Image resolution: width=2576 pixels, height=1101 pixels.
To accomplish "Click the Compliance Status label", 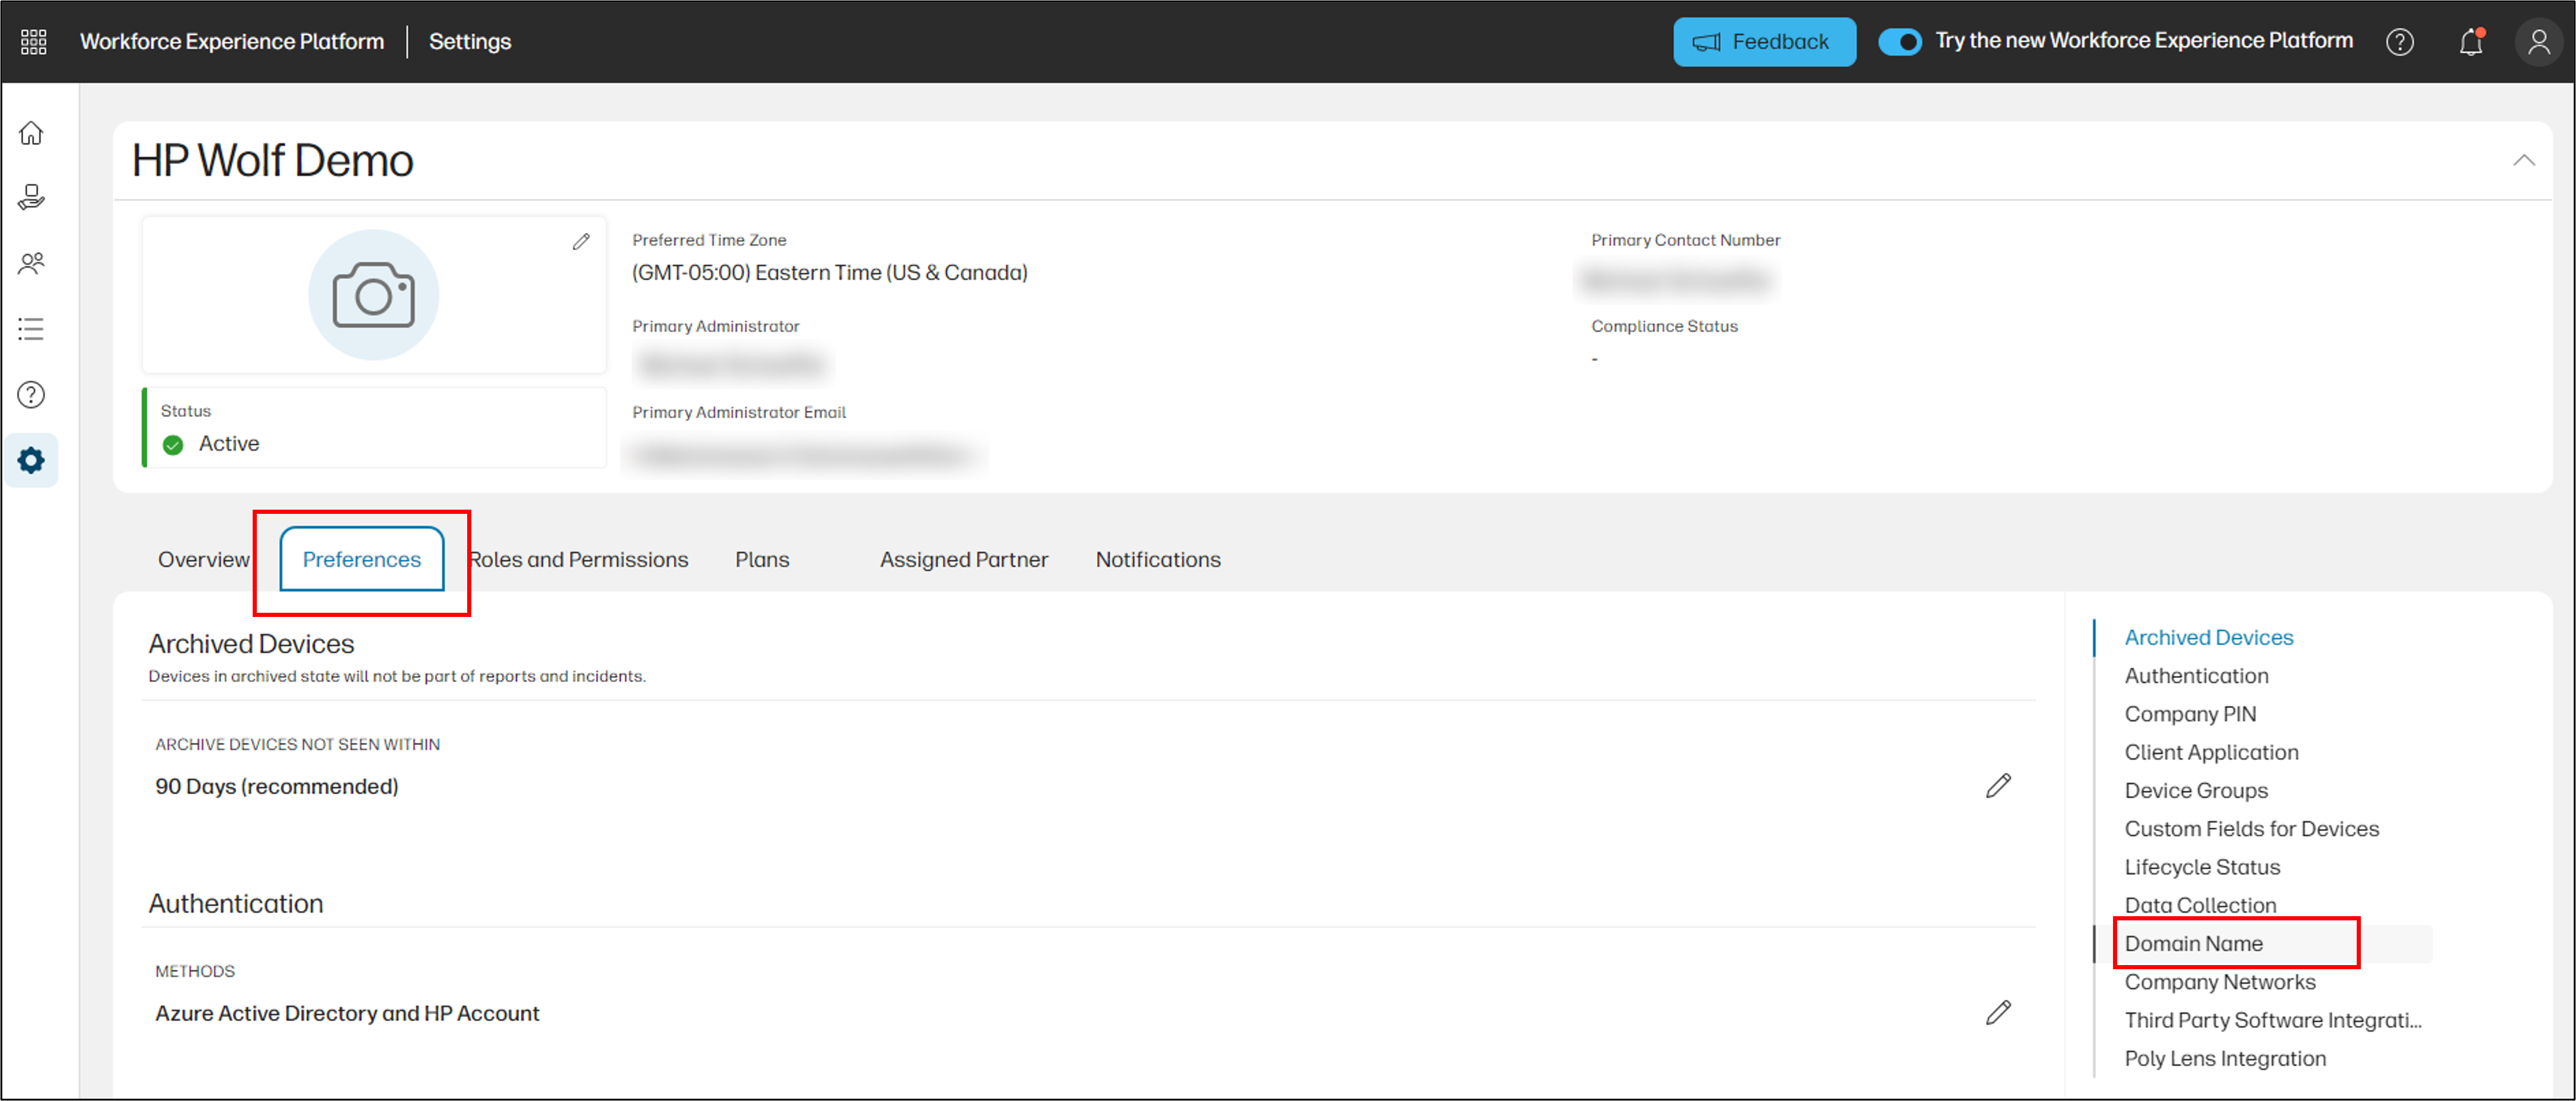I will 1665,326.
